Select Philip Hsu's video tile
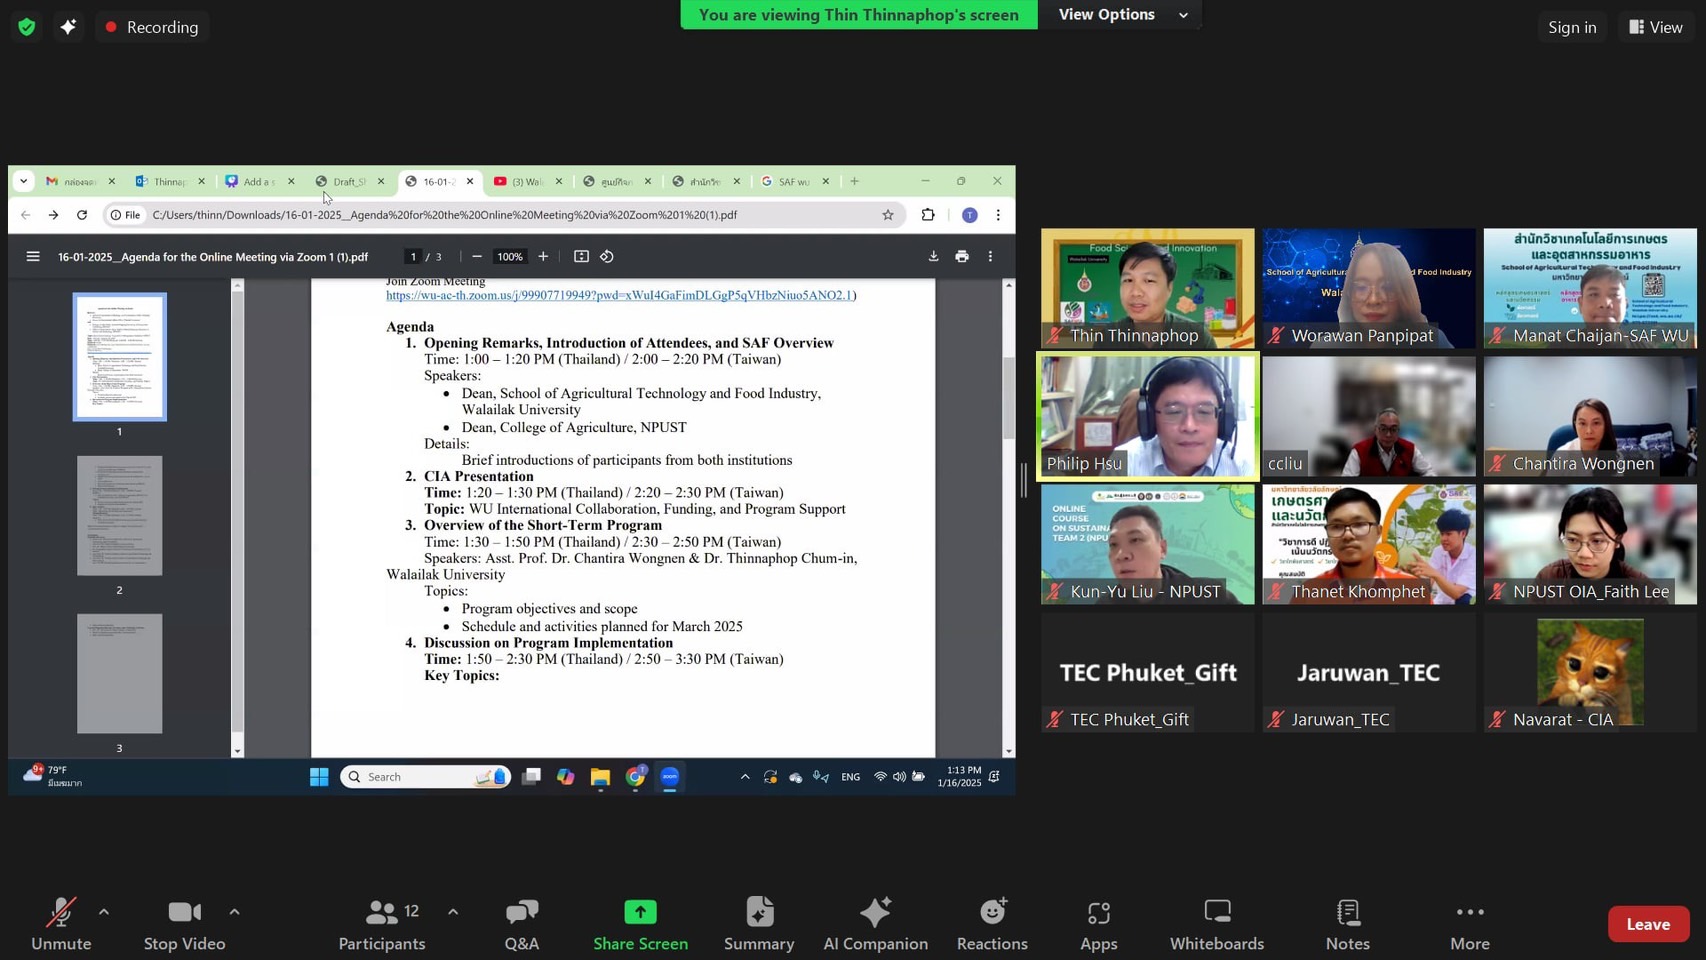The image size is (1706, 960). 1147,416
